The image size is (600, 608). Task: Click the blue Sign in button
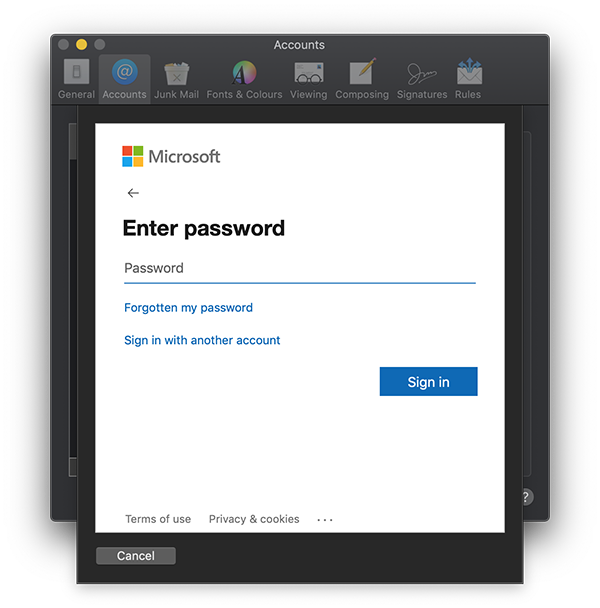(429, 382)
